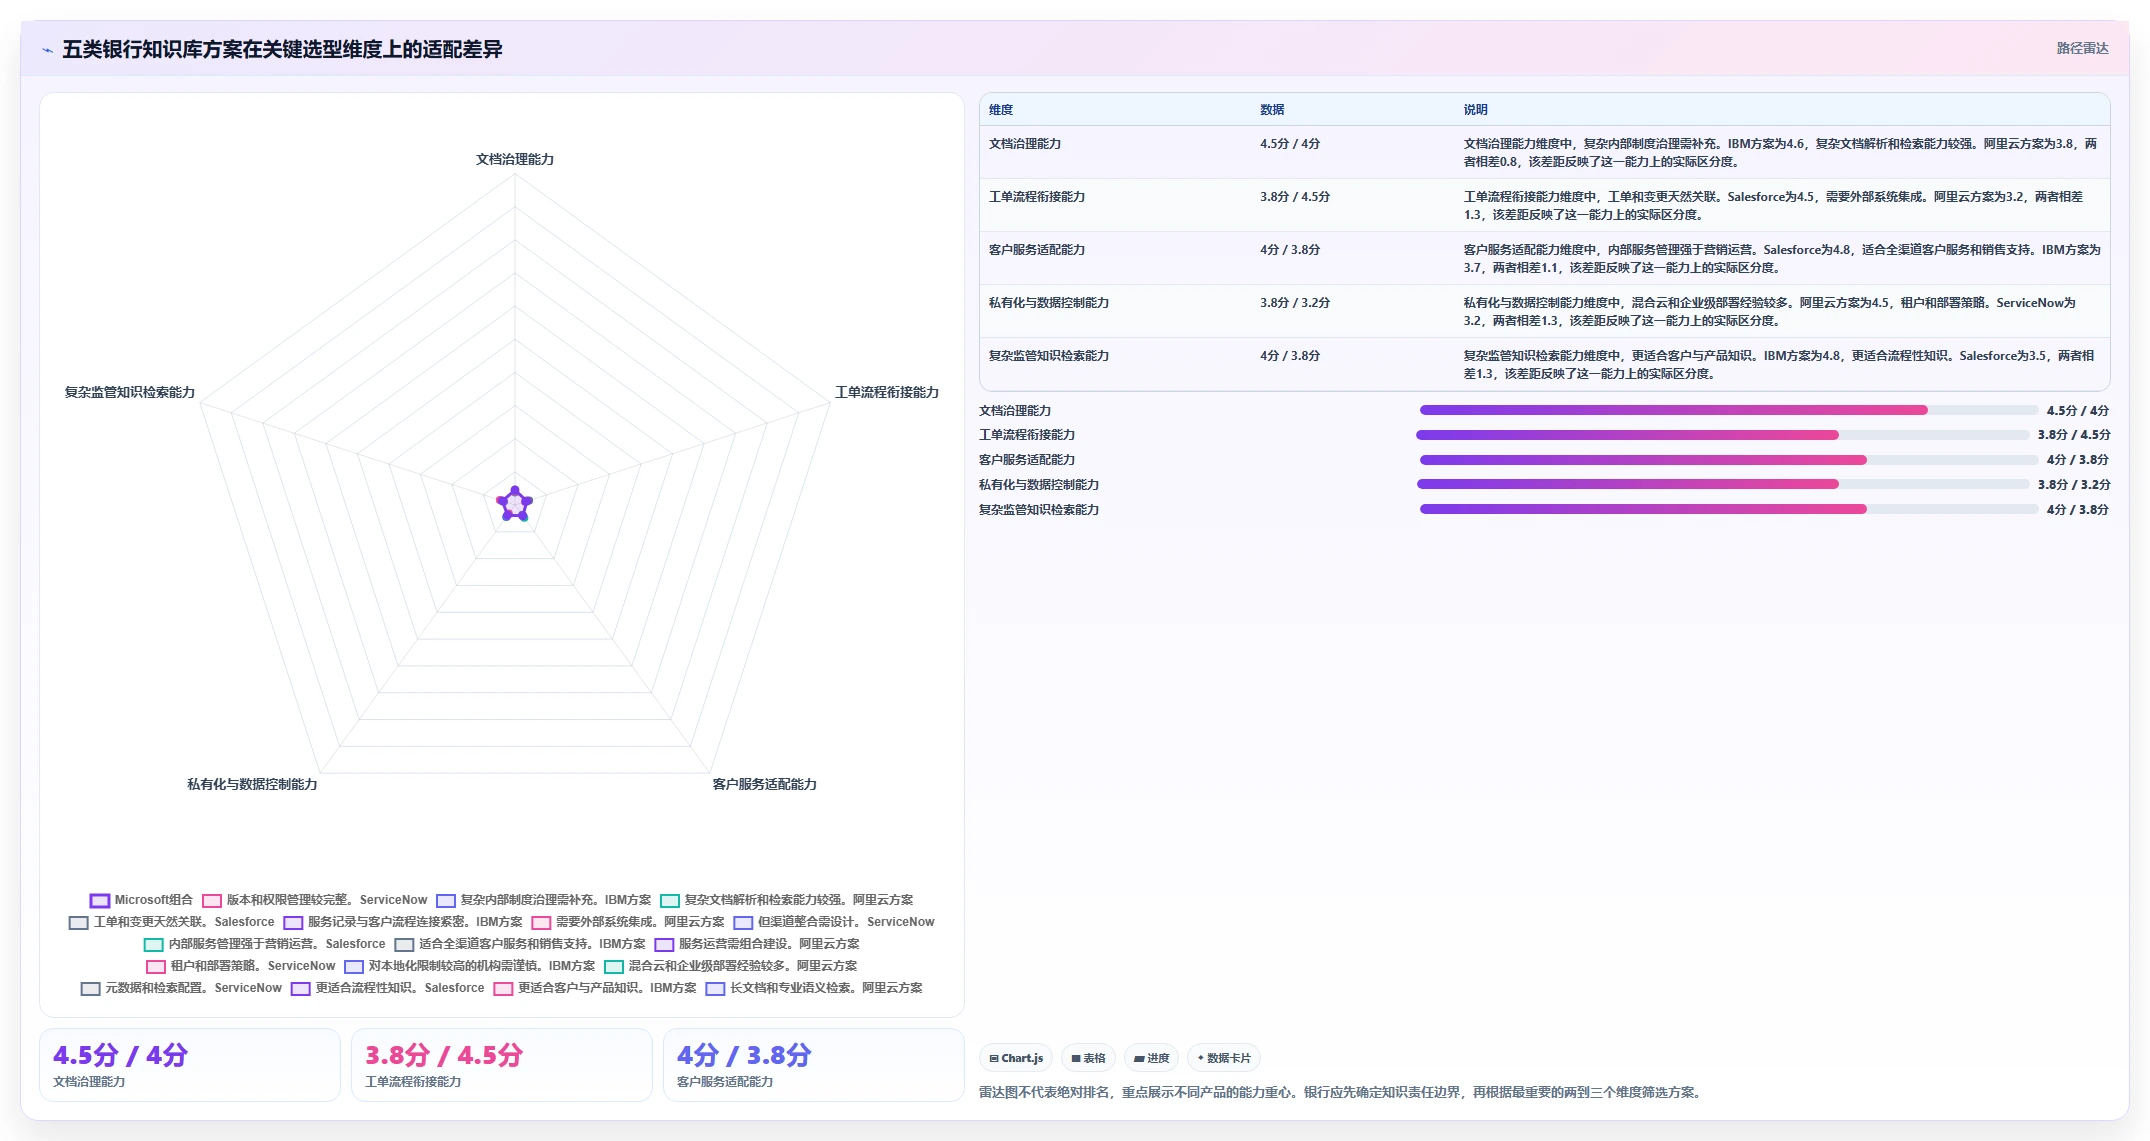
Task: Toggle legend 复杂文档解析和检索能力较强。阿里云方案
Action: click(x=786, y=900)
